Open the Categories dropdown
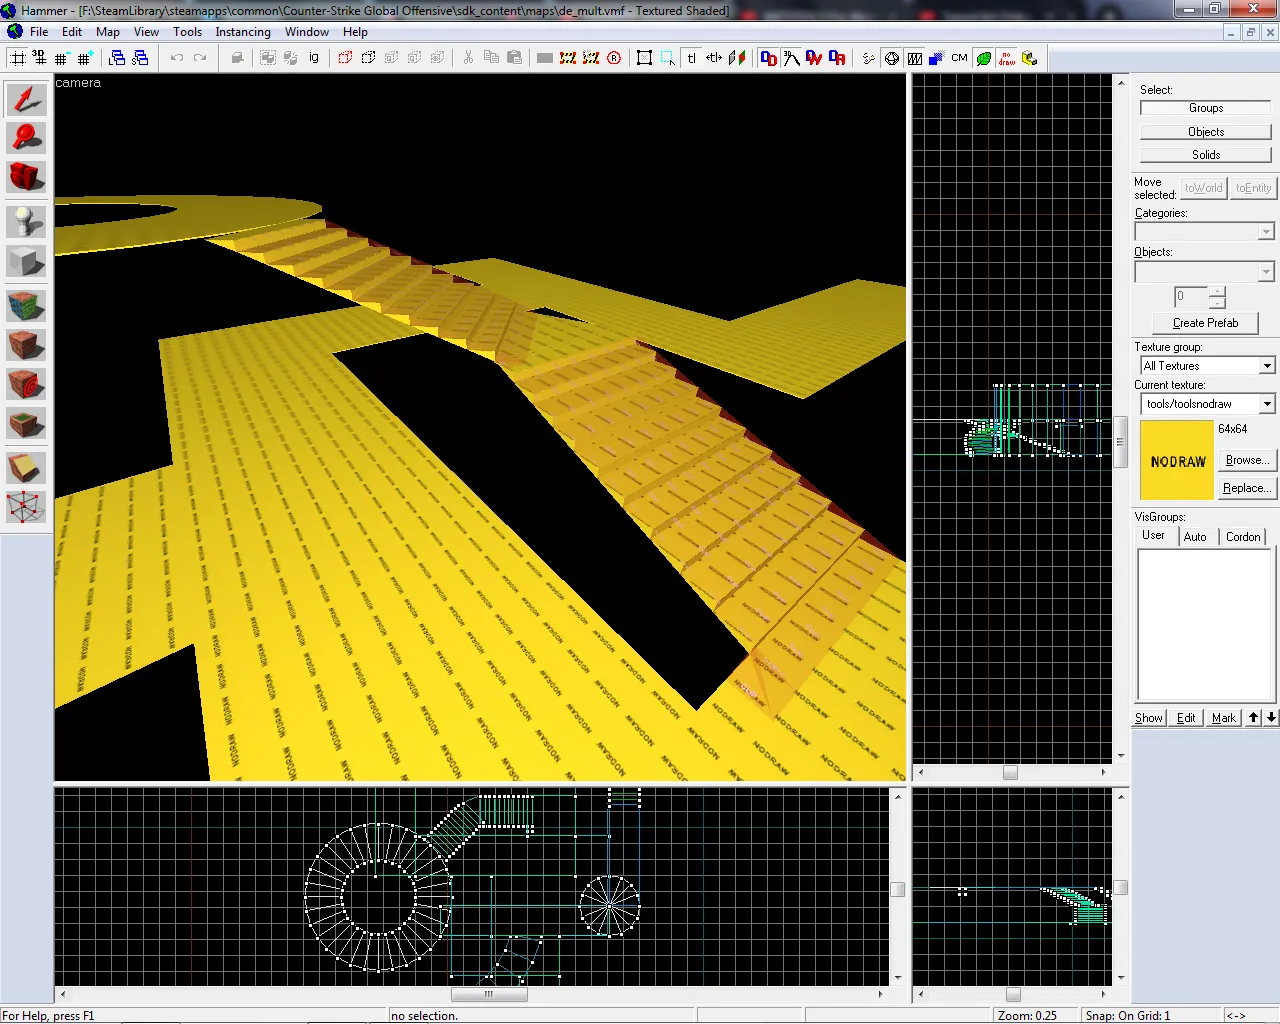Image resolution: width=1280 pixels, height=1024 pixels. tap(1205, 231)
